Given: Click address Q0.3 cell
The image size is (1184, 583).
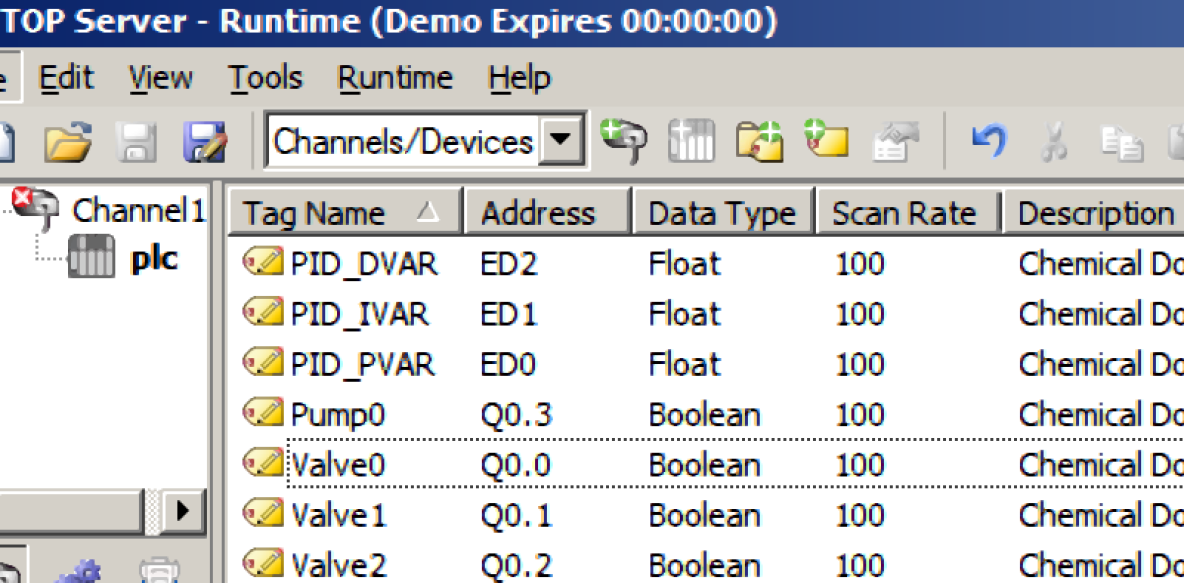Looking at the screenshot, I should pos(516,415).
